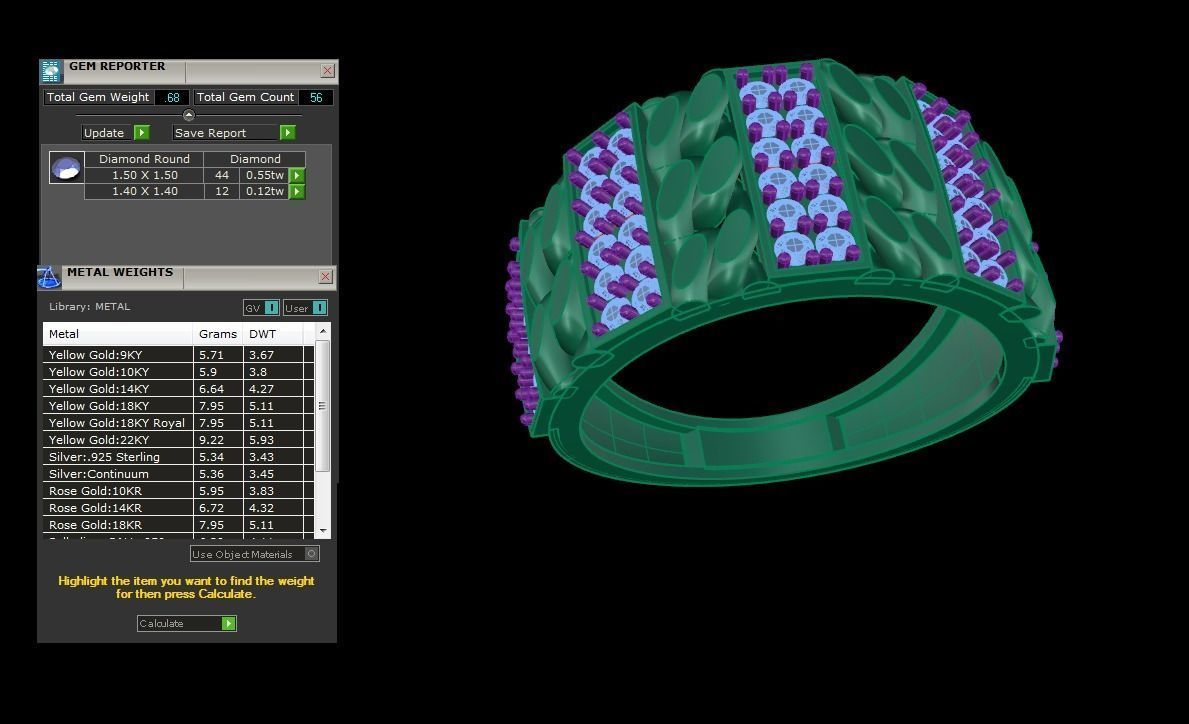Click the 1.50 X 1.50 gem size cell

(144, 175)
